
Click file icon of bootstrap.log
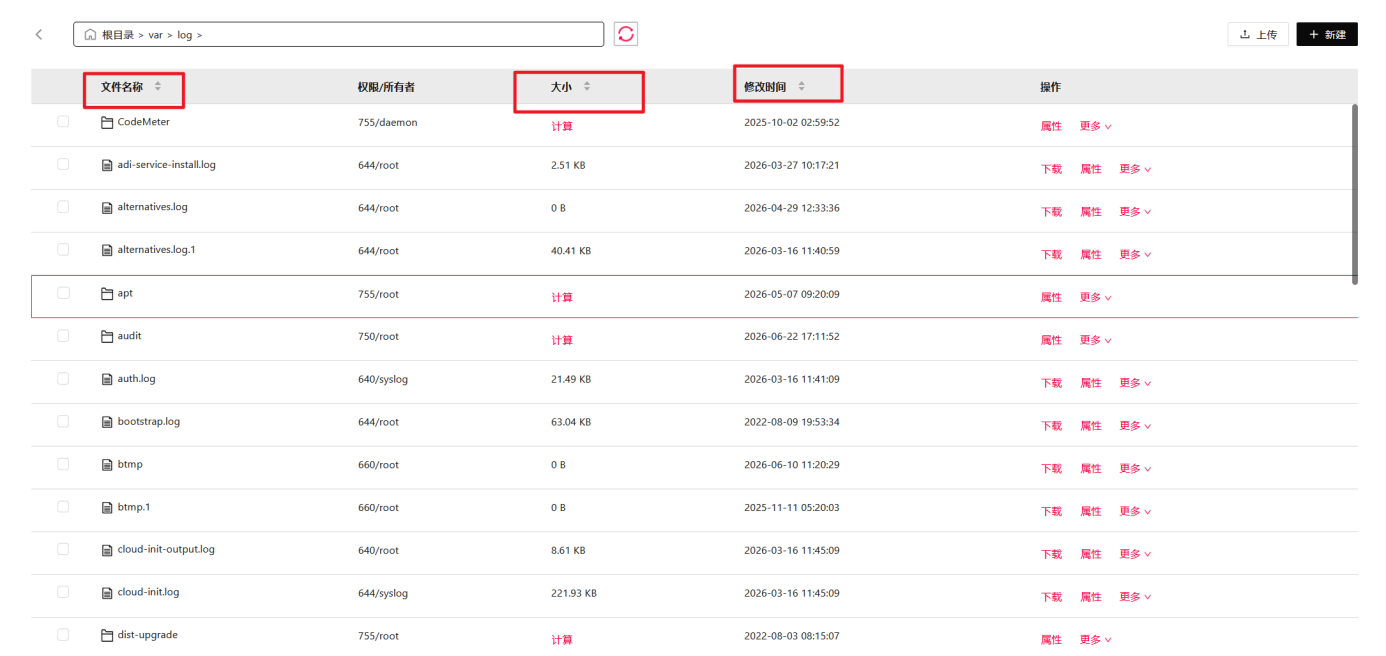click(x=107, y=422)
